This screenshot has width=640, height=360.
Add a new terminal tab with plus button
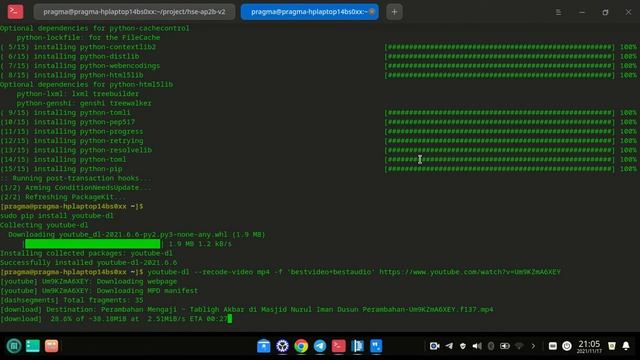pos(394,12)
